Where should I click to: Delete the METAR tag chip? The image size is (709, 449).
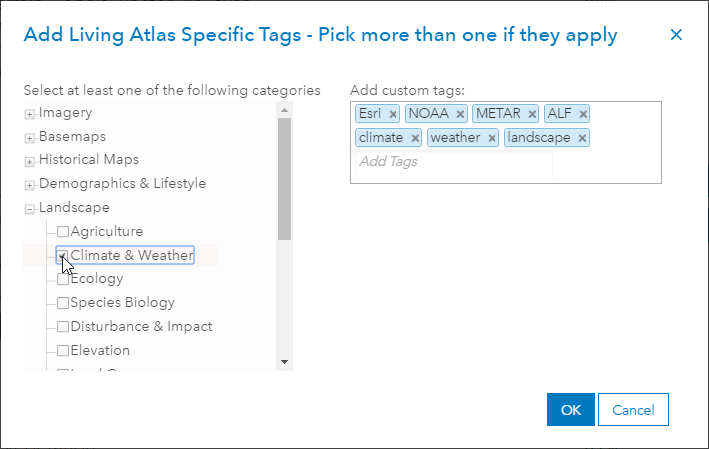point(532,114)
